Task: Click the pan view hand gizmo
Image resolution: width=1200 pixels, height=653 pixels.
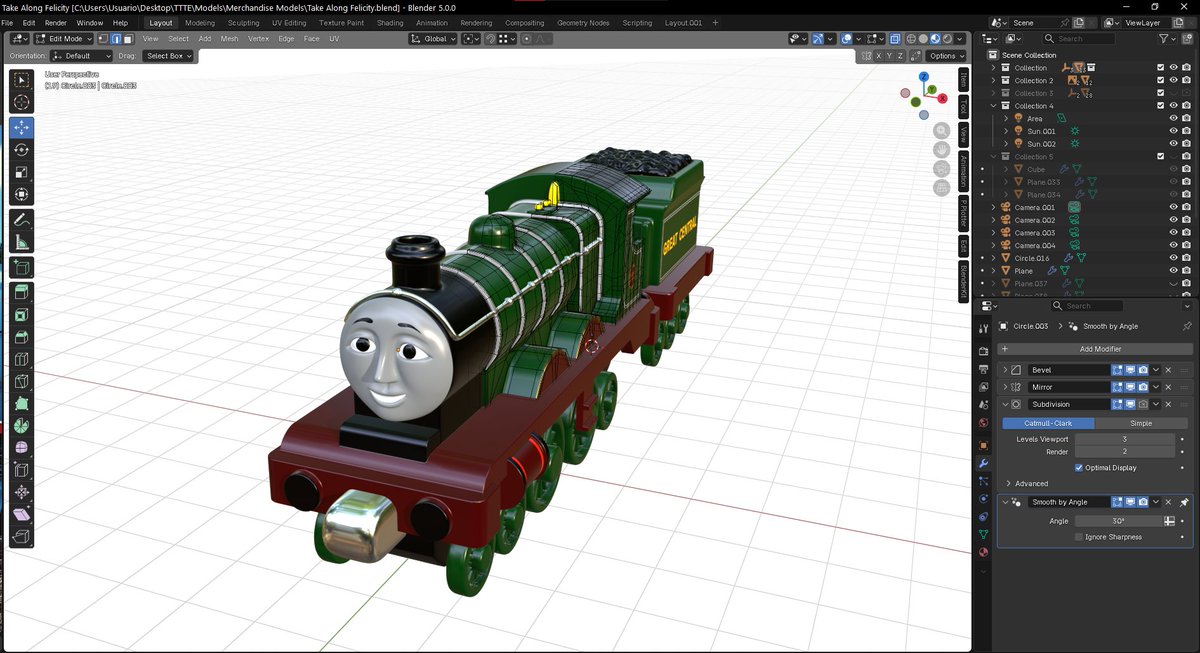Action: [941, 149]
